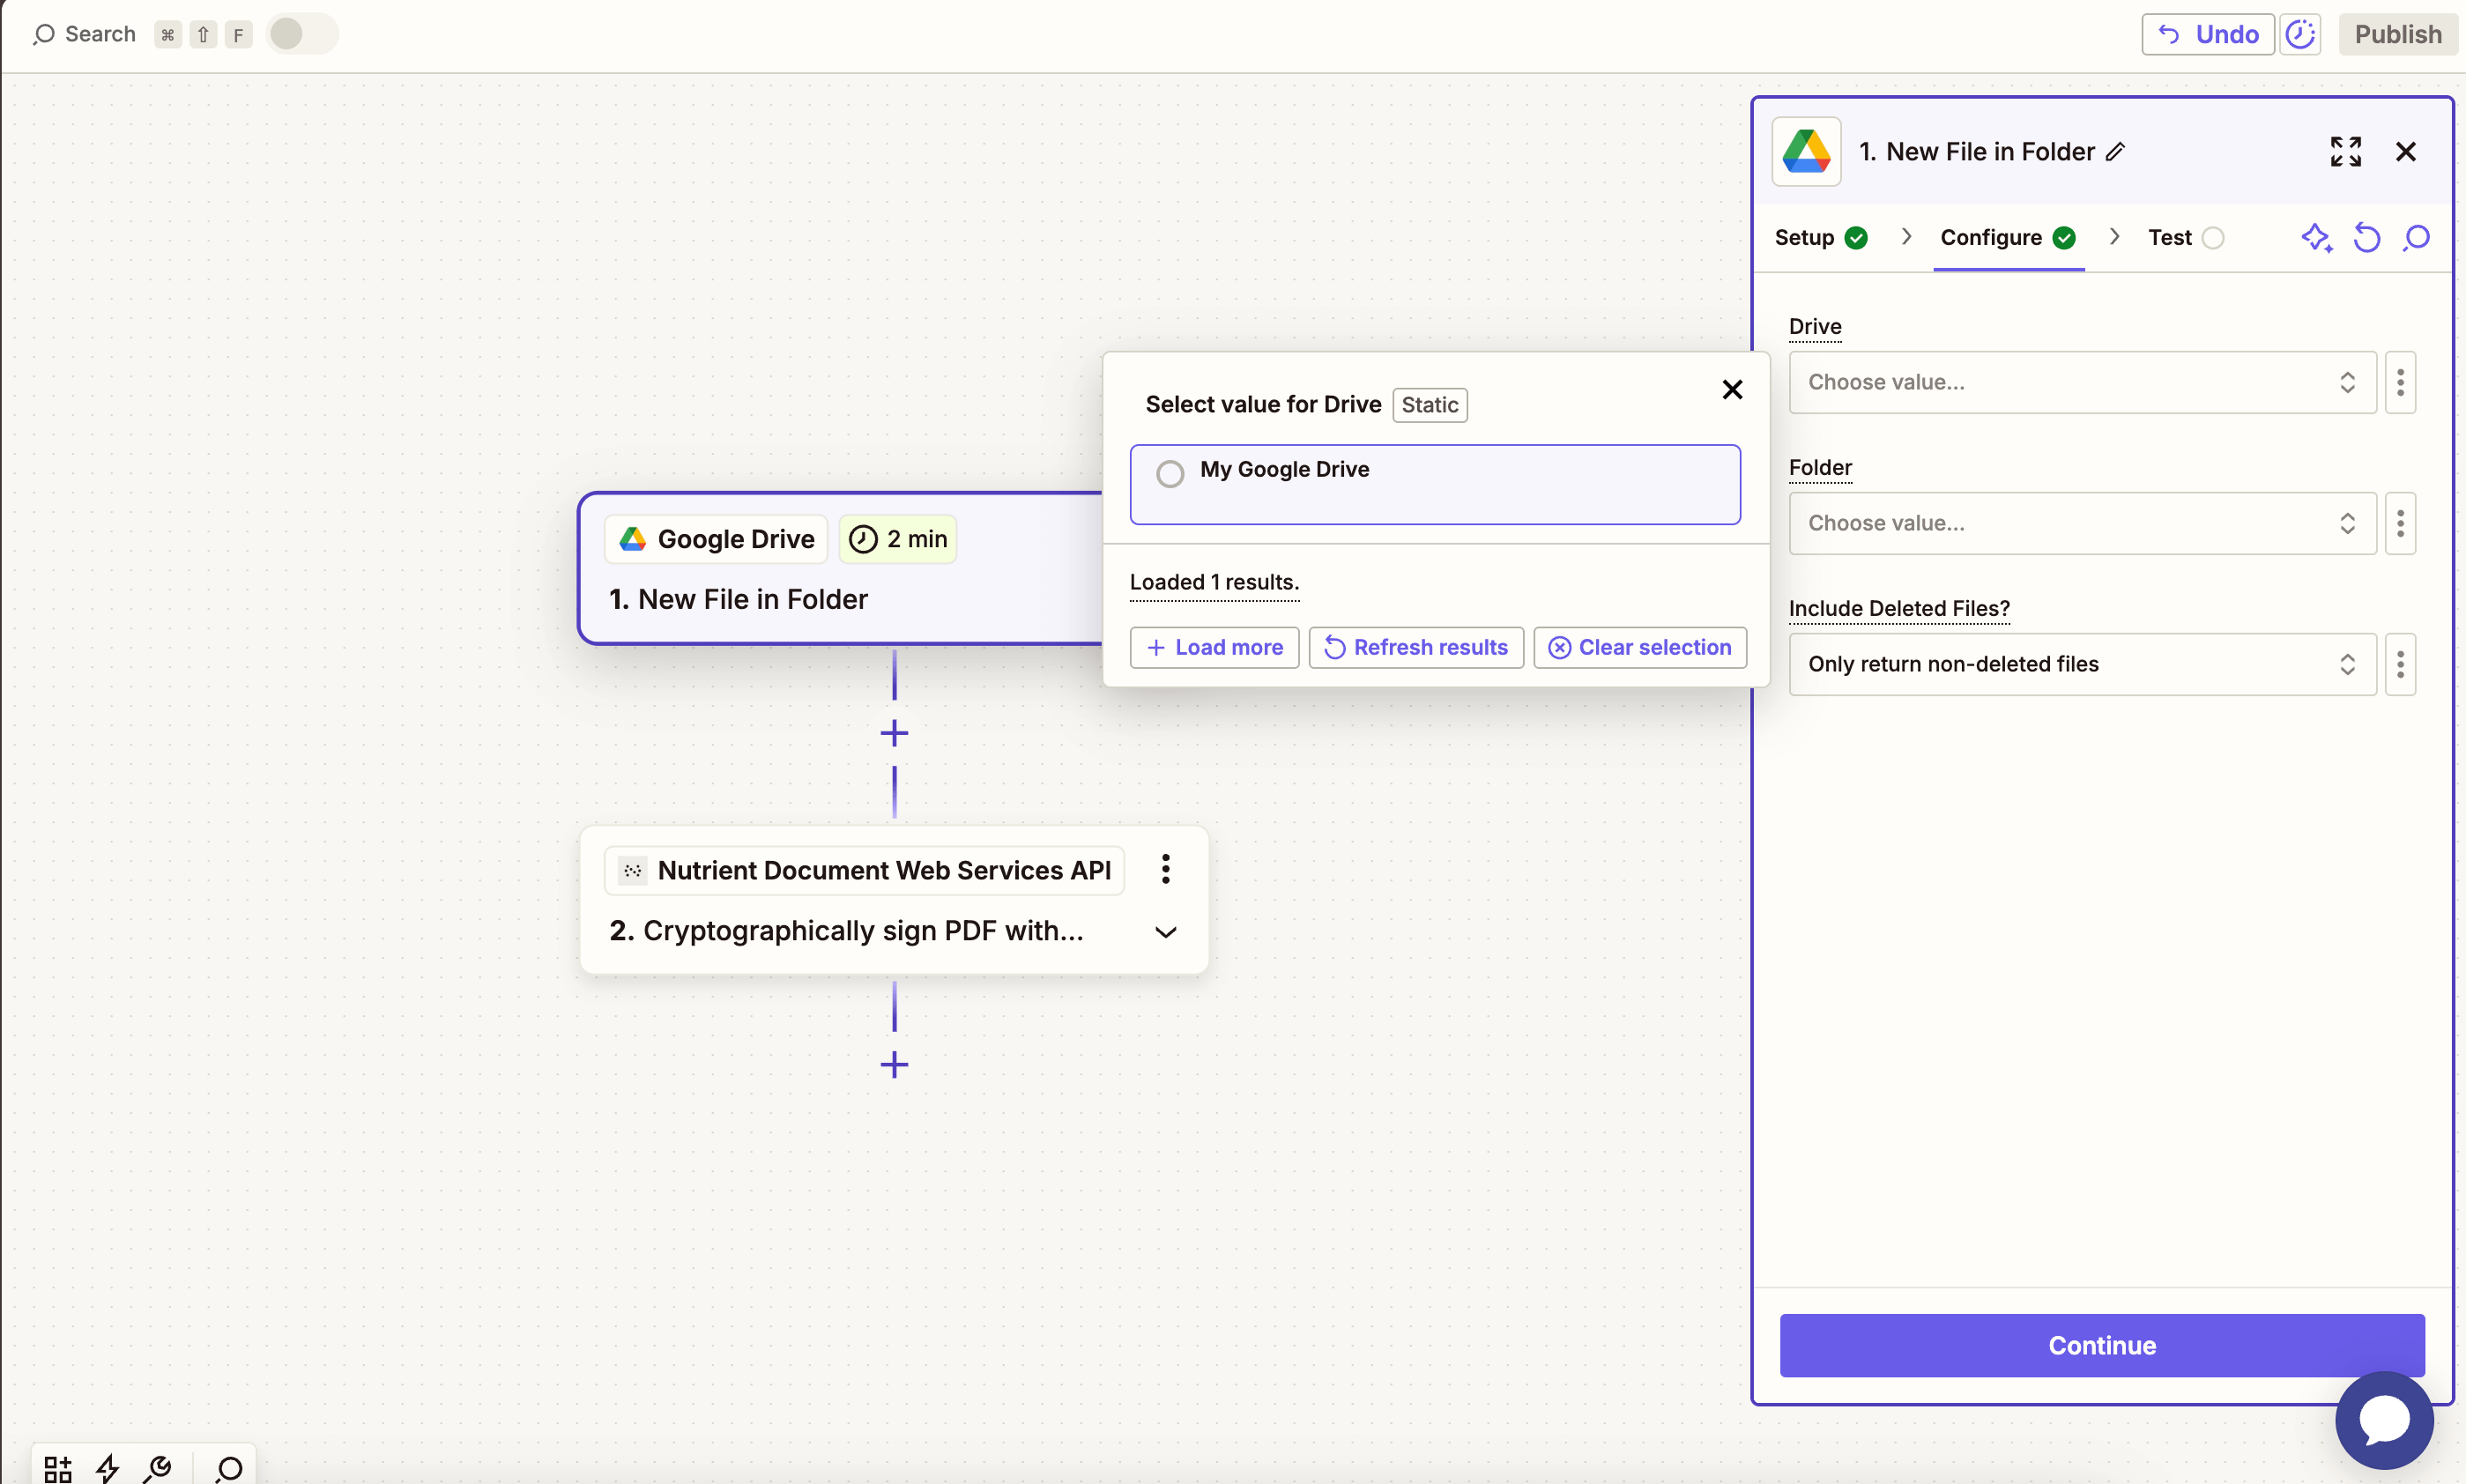This screenshot has height=1484, width=2466.
Task: Click Load more button
Action: pos(1214,647)
